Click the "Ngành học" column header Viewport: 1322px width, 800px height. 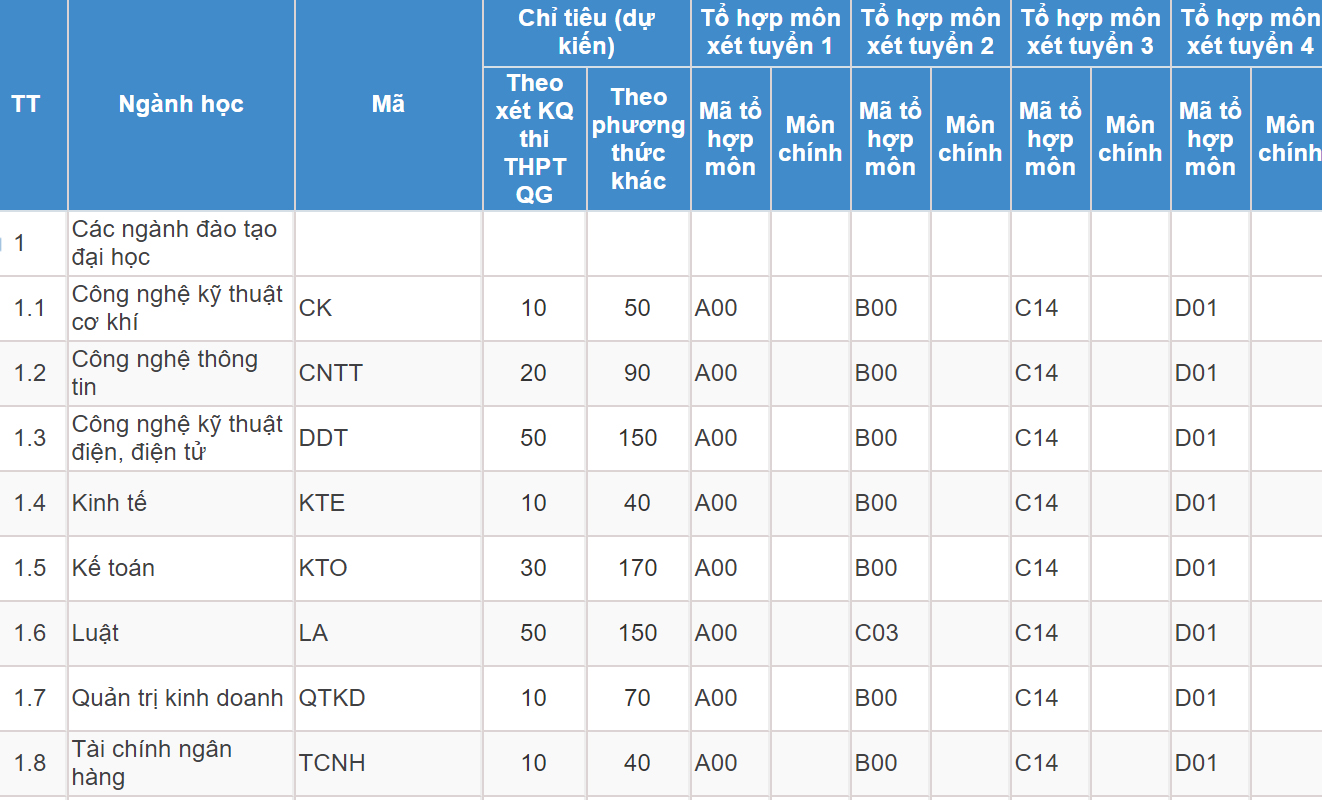pos(181,104)
